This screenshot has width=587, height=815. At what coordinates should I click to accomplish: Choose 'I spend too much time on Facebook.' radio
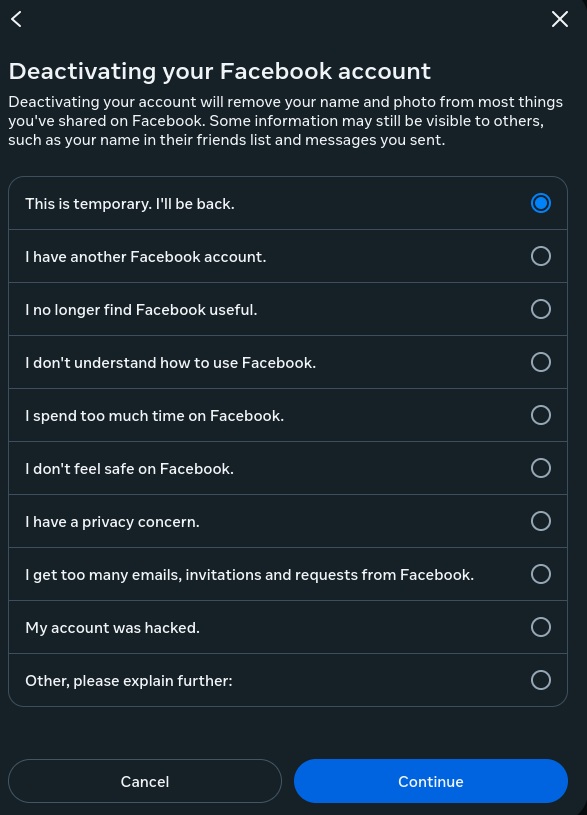(x=541, y=415)
